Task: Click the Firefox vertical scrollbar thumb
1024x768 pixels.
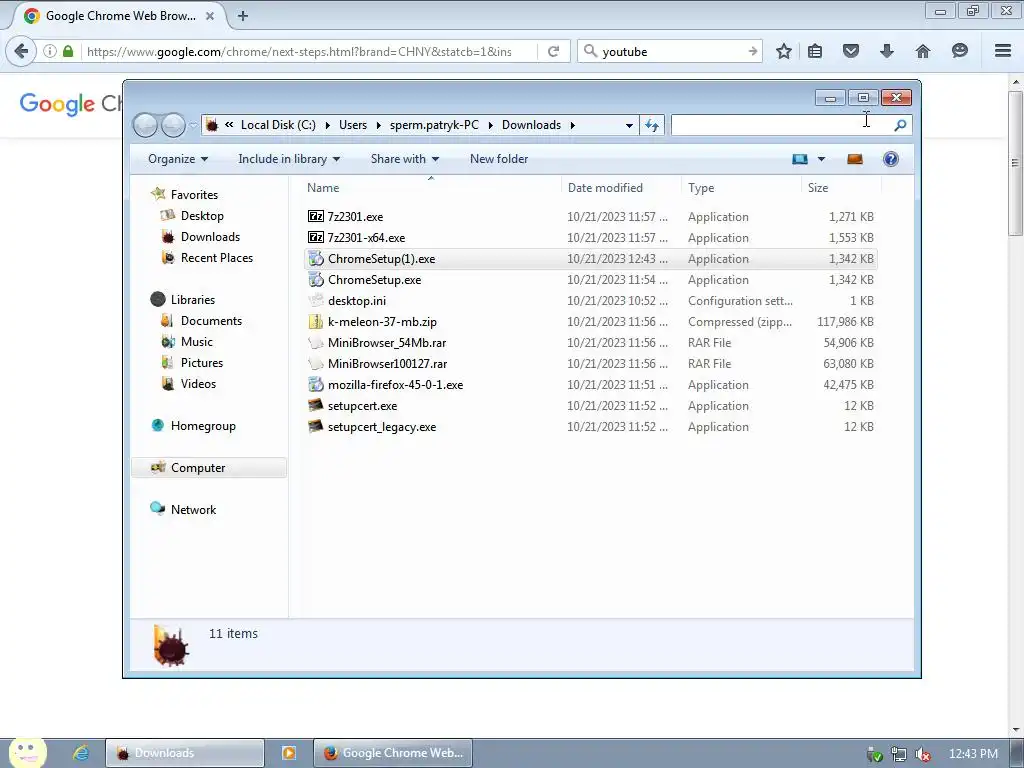Action: 1015,163
